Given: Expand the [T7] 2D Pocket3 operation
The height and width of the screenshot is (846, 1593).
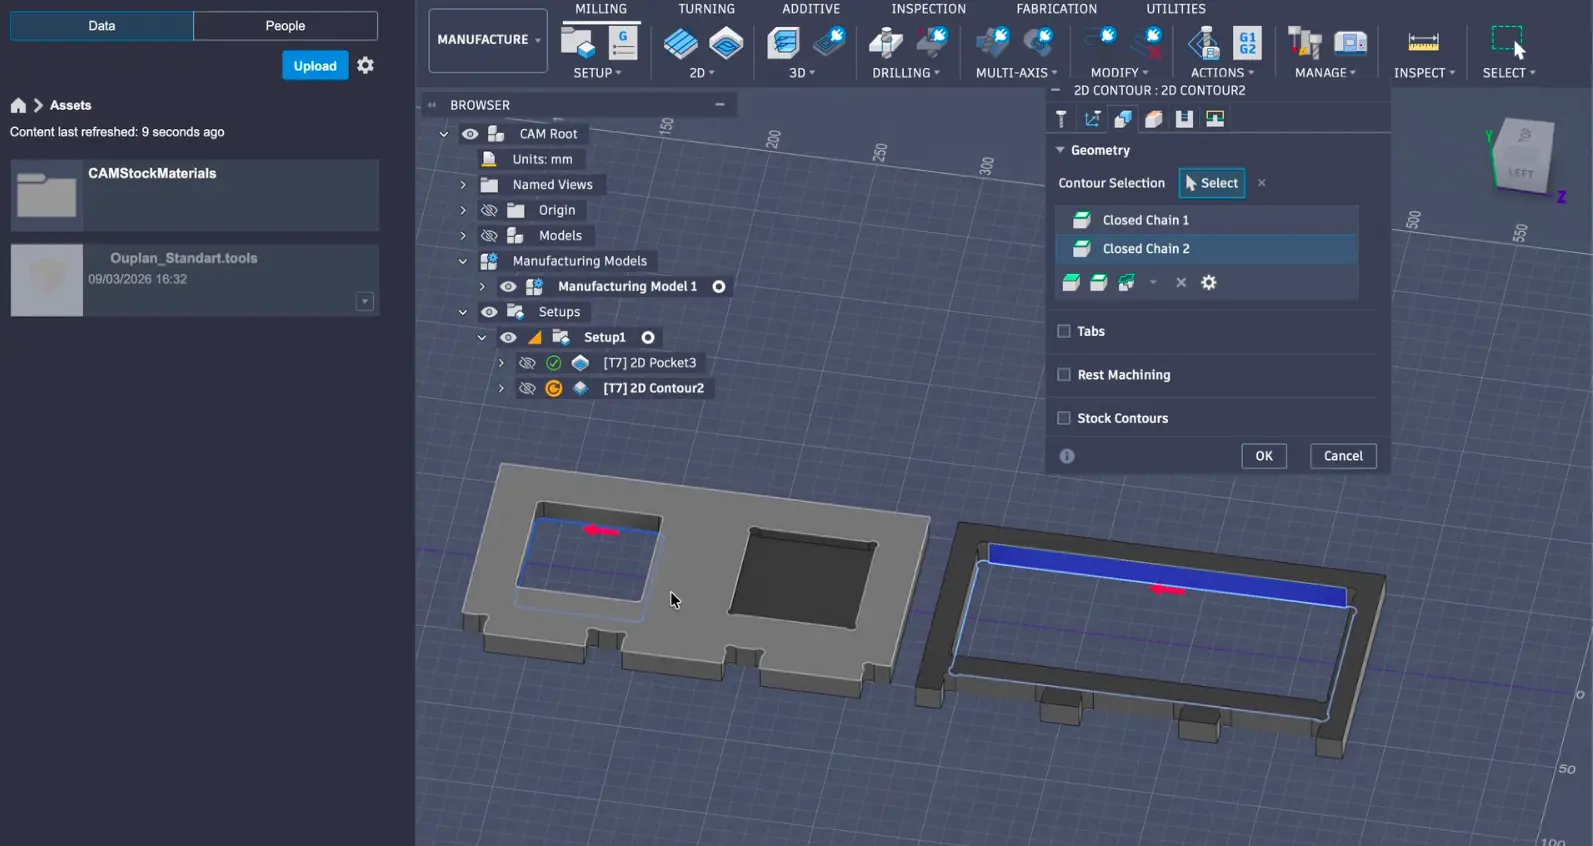Looking at the screenshot, I should tap(501, 363).
